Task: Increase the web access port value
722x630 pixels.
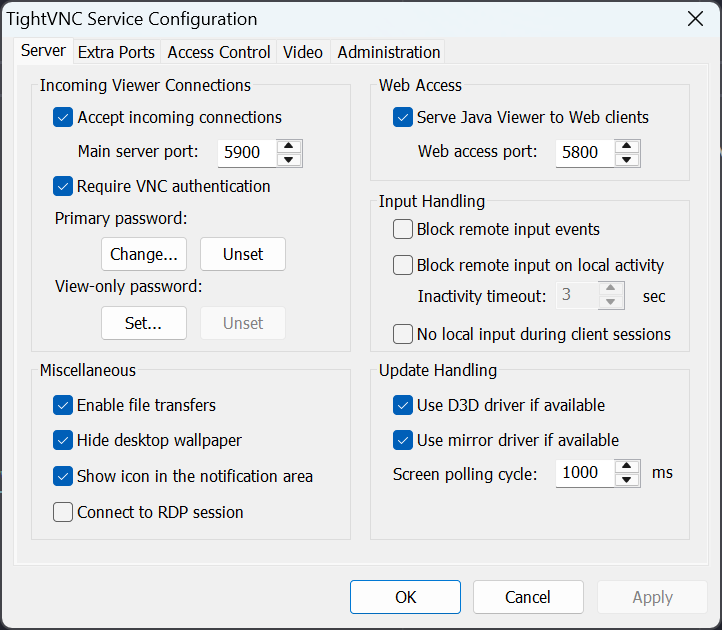Action: click(x=627, y=146)
